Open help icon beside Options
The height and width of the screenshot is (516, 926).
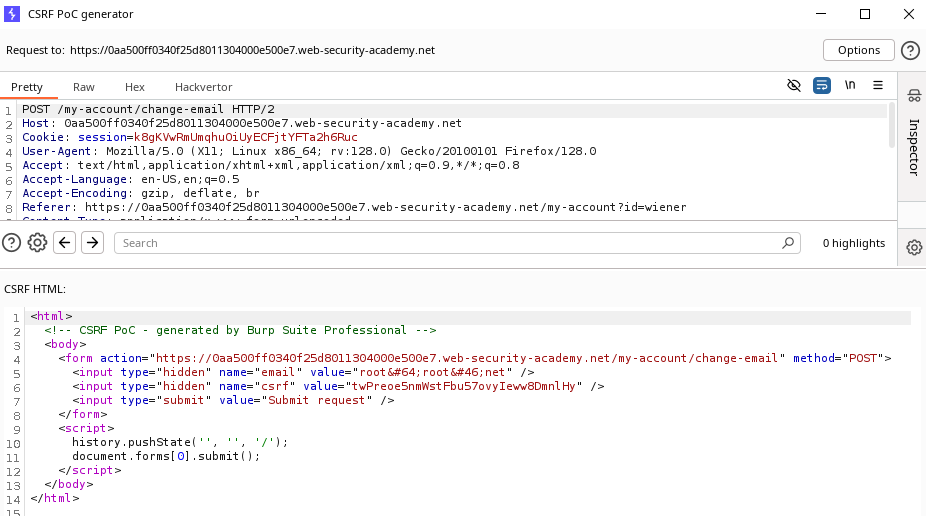(910, 50)
